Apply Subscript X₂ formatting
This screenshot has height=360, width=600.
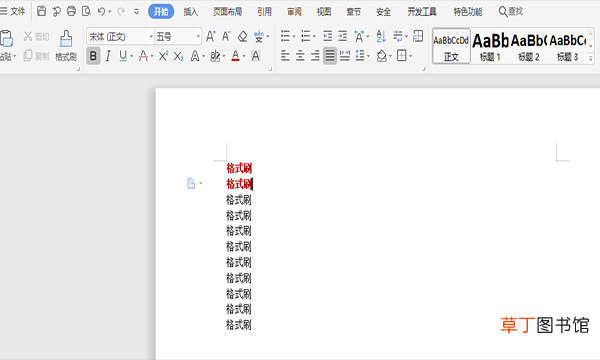[179, 57]
